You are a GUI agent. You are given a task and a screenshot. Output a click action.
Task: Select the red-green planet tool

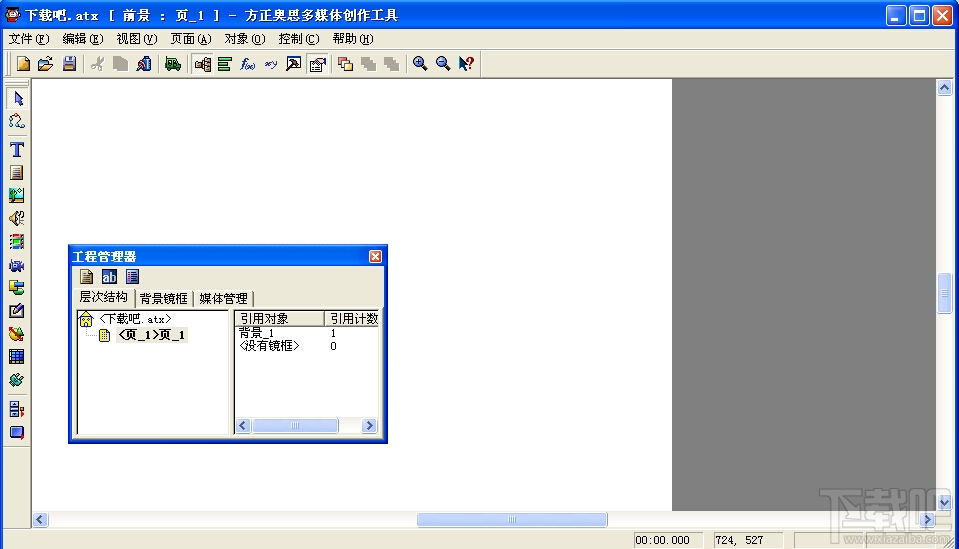pos(17,334)
